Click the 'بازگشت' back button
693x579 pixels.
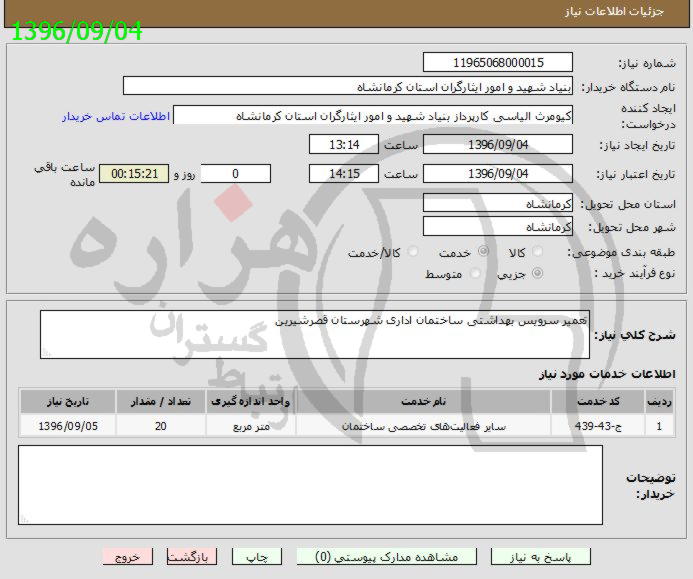click(x=192, y=557)
